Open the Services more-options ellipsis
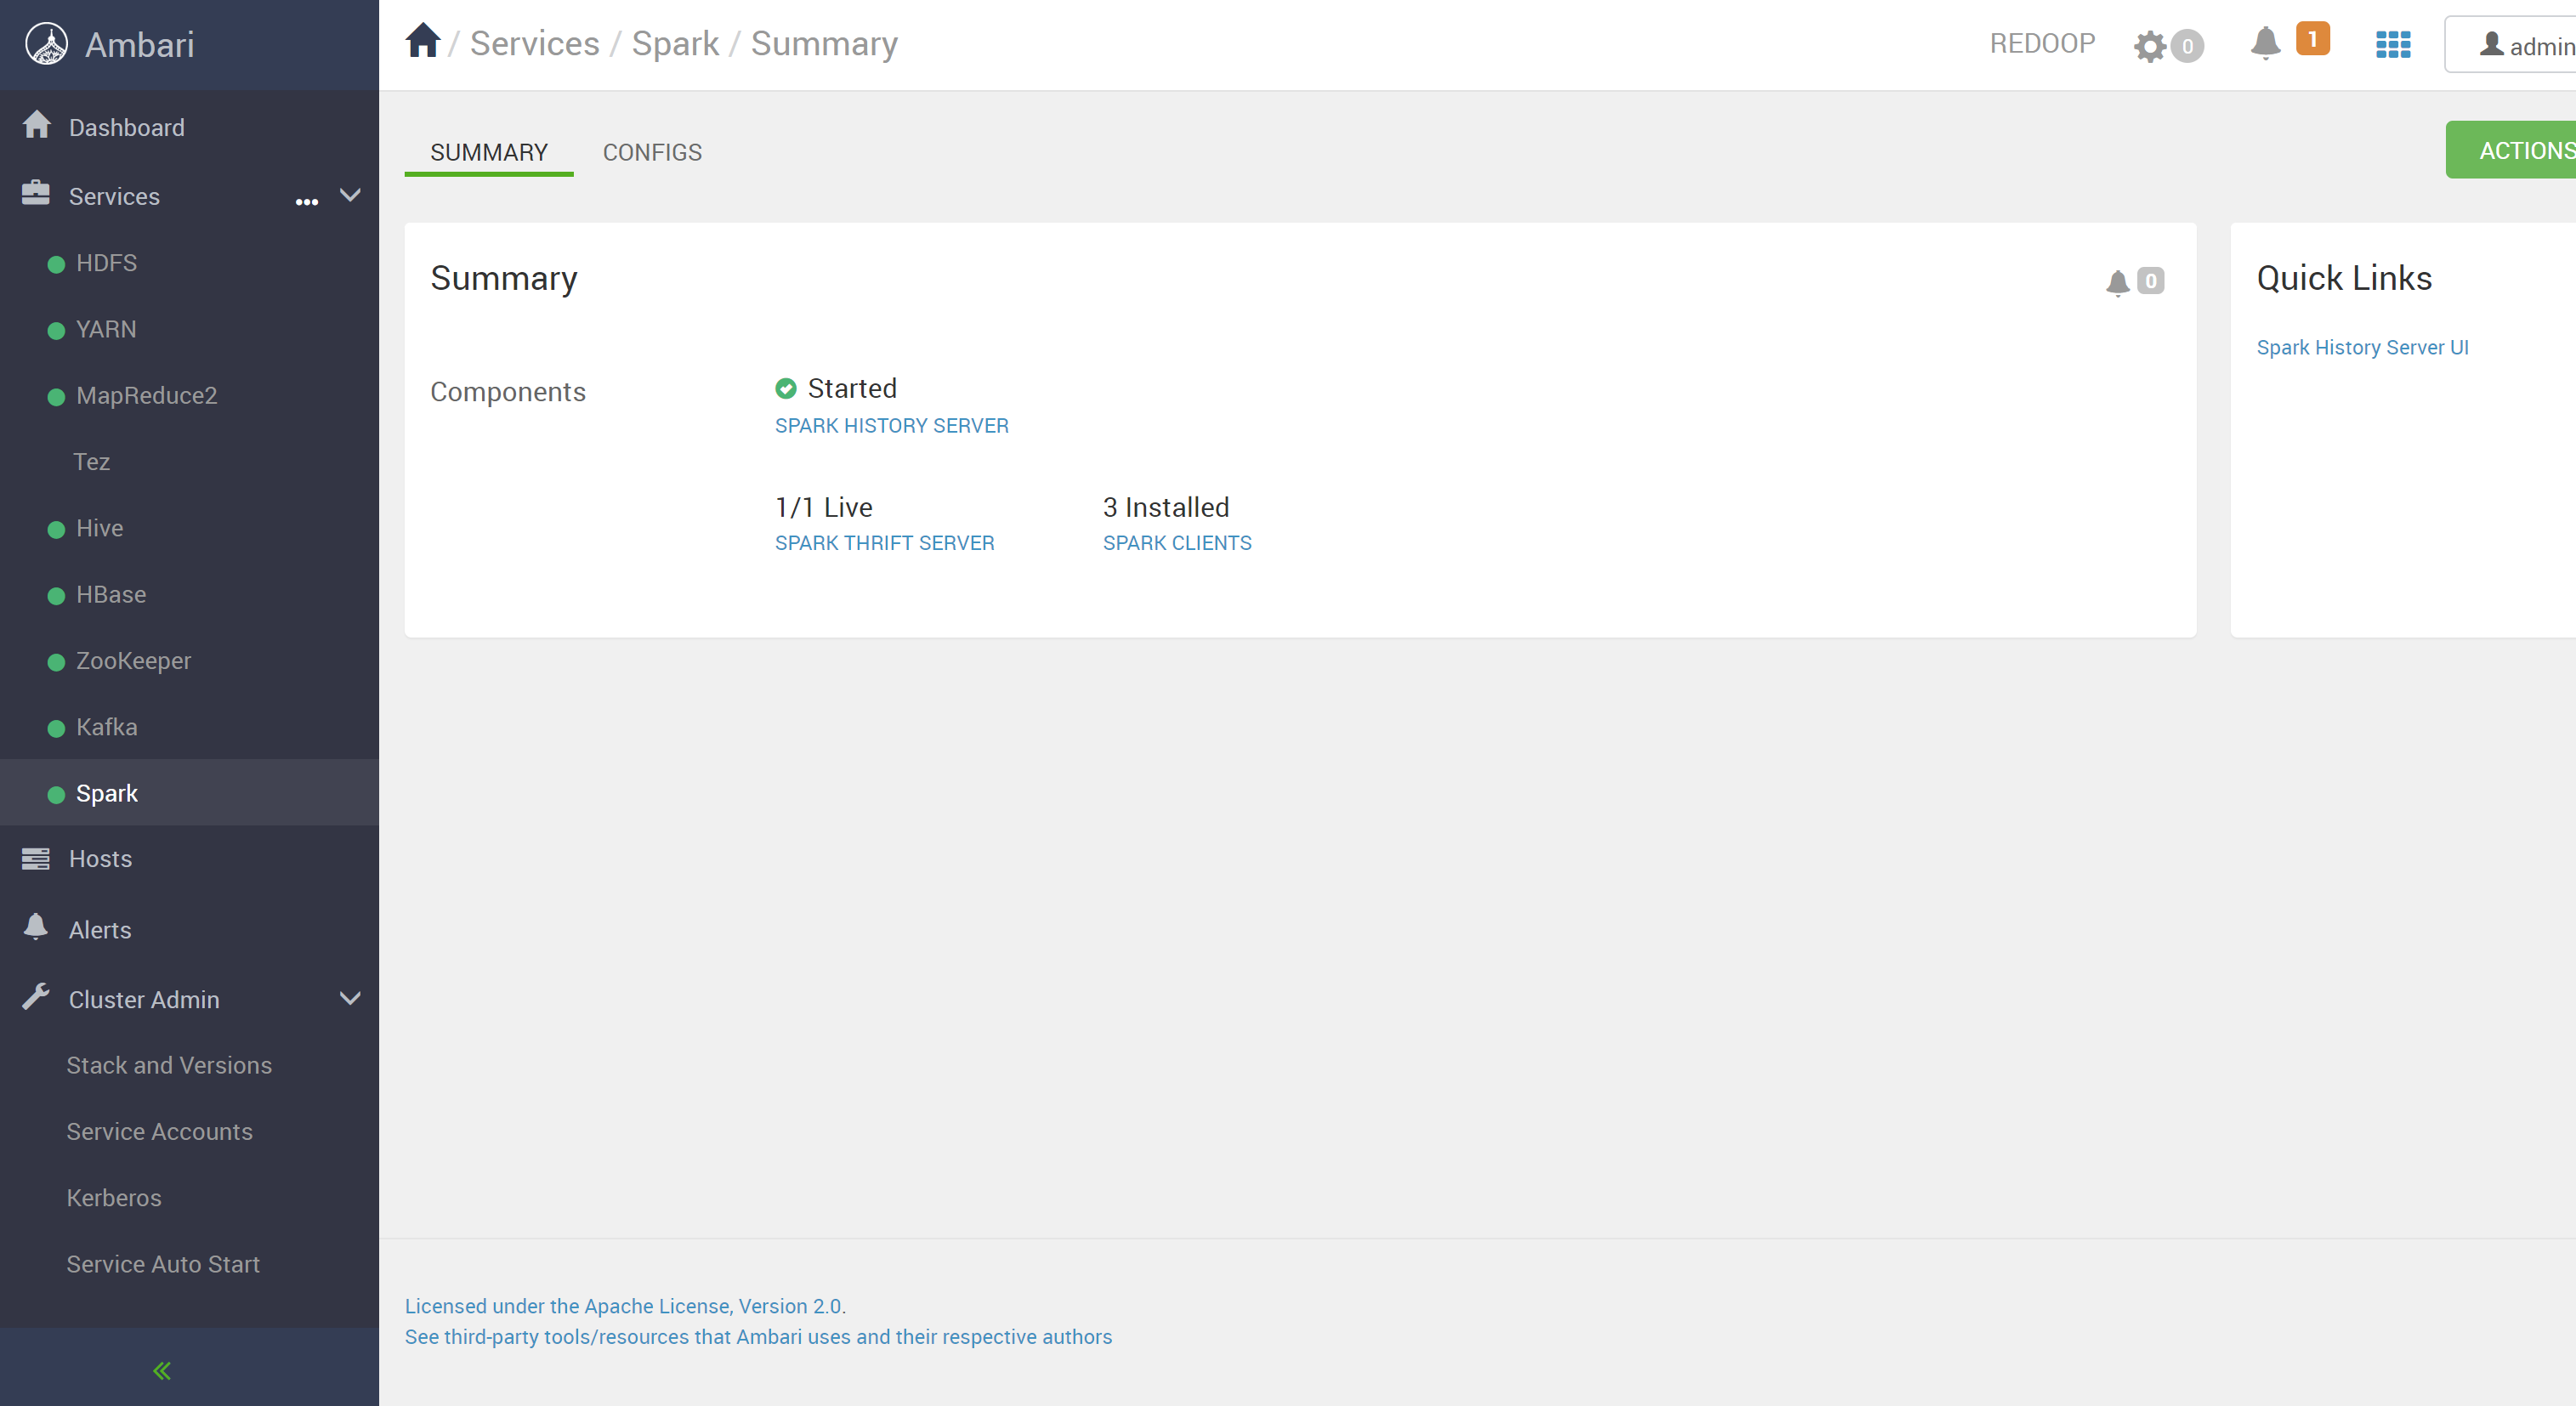The image size is (2576, 1406). pos(307,202)
